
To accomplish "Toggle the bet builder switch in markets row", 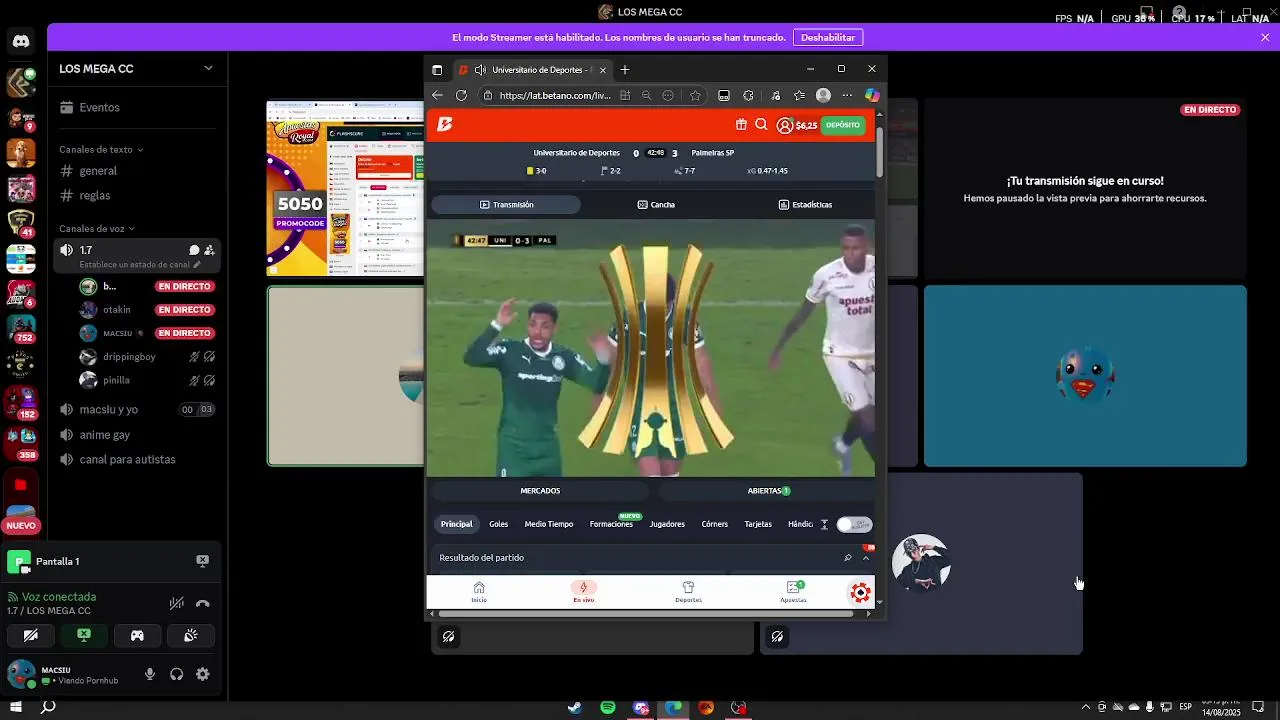I will [854, 524].
